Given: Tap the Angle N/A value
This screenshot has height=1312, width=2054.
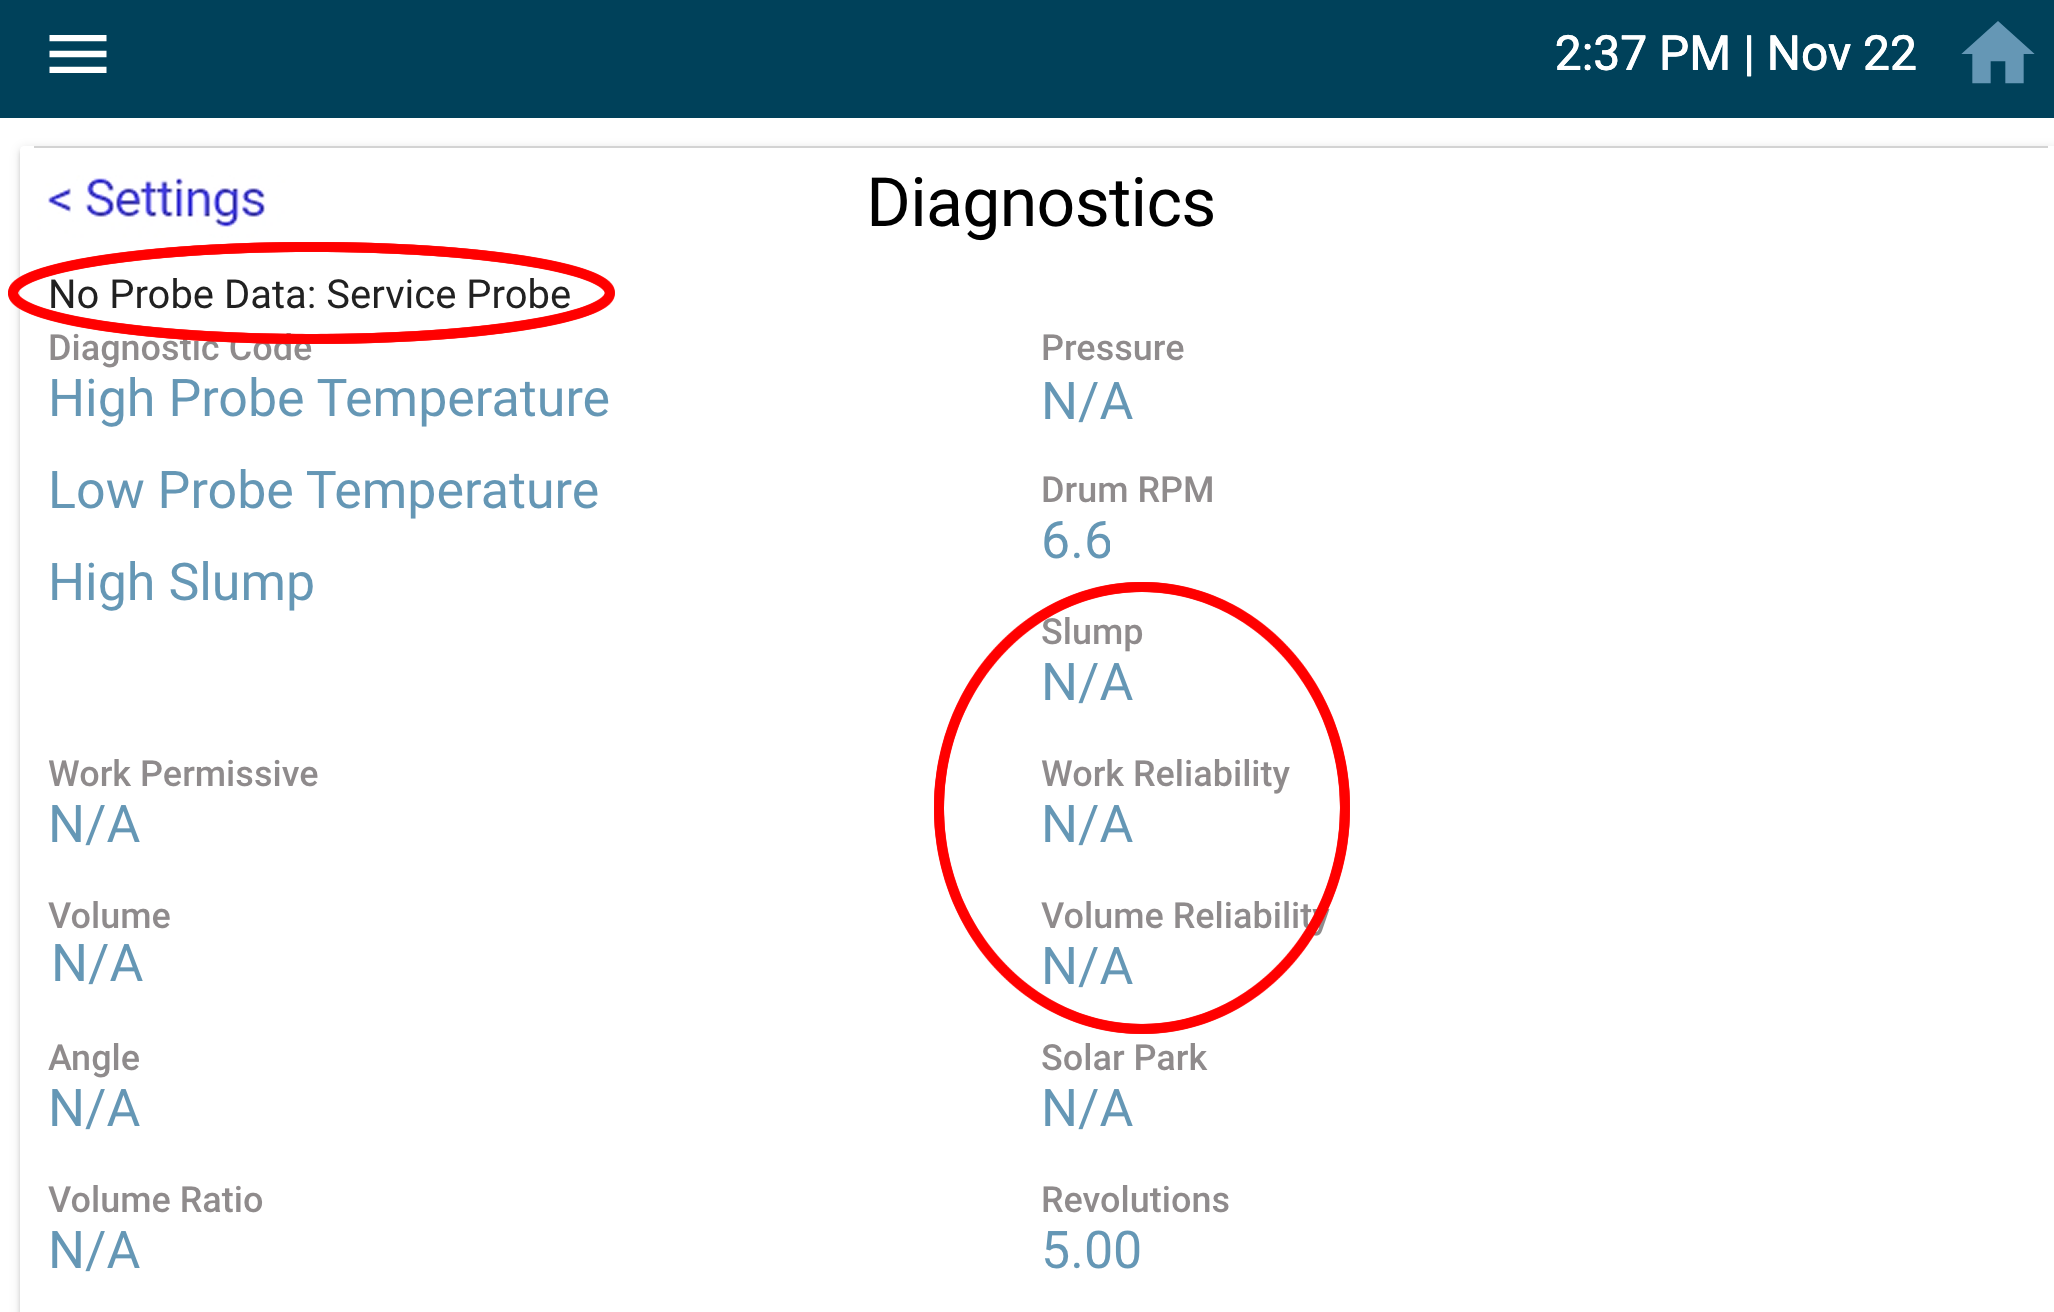Looking at the screenshot, I should (94, 1109).
